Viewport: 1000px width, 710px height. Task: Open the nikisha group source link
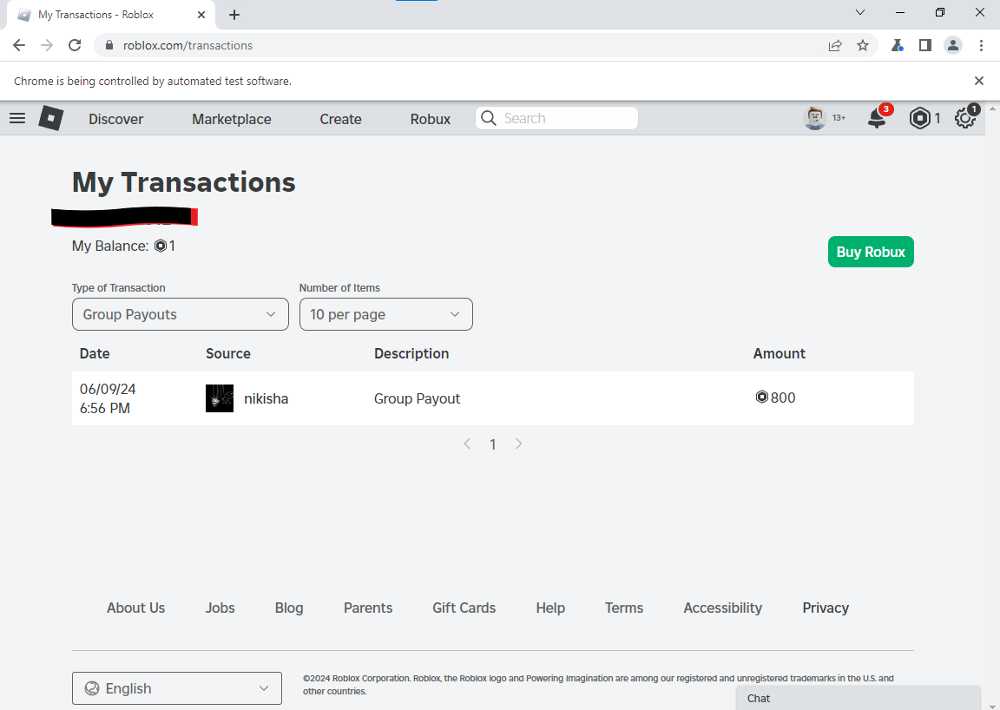point(266,399)
